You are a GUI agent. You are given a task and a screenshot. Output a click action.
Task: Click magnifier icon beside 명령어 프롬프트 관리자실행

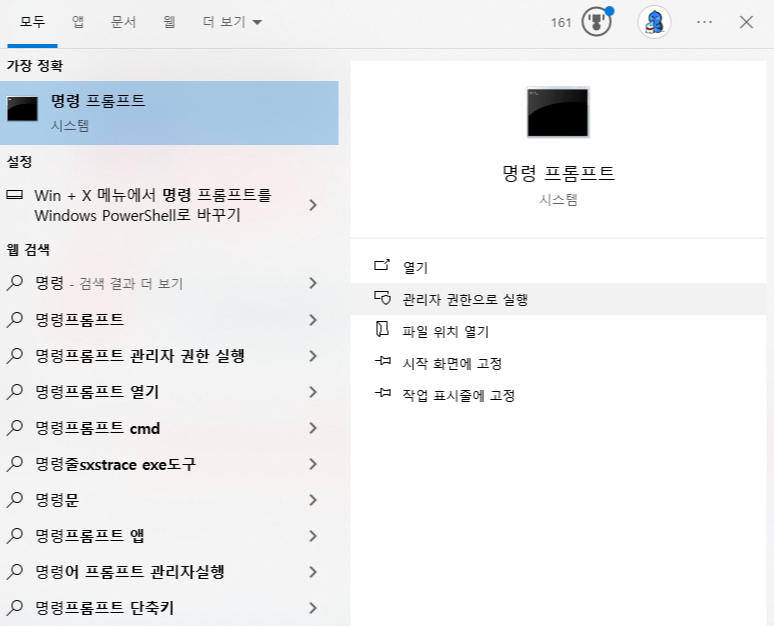click(x=15, y=572)
